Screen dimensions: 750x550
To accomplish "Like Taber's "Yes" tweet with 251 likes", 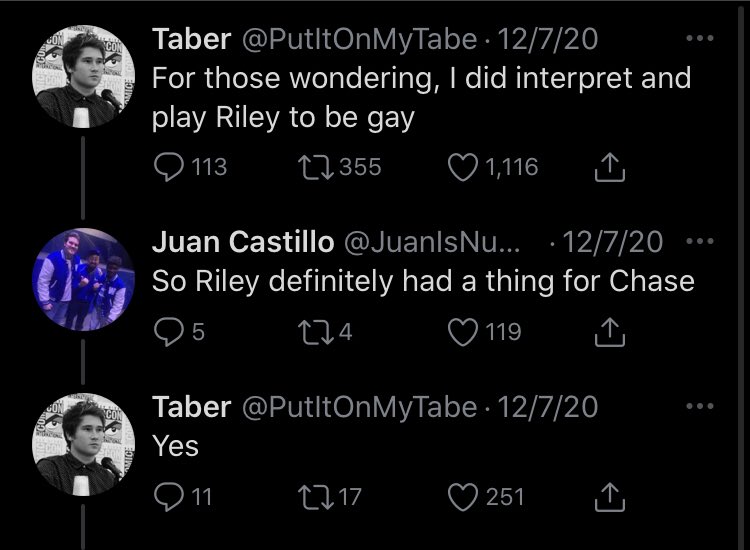I will coord(463,496).
